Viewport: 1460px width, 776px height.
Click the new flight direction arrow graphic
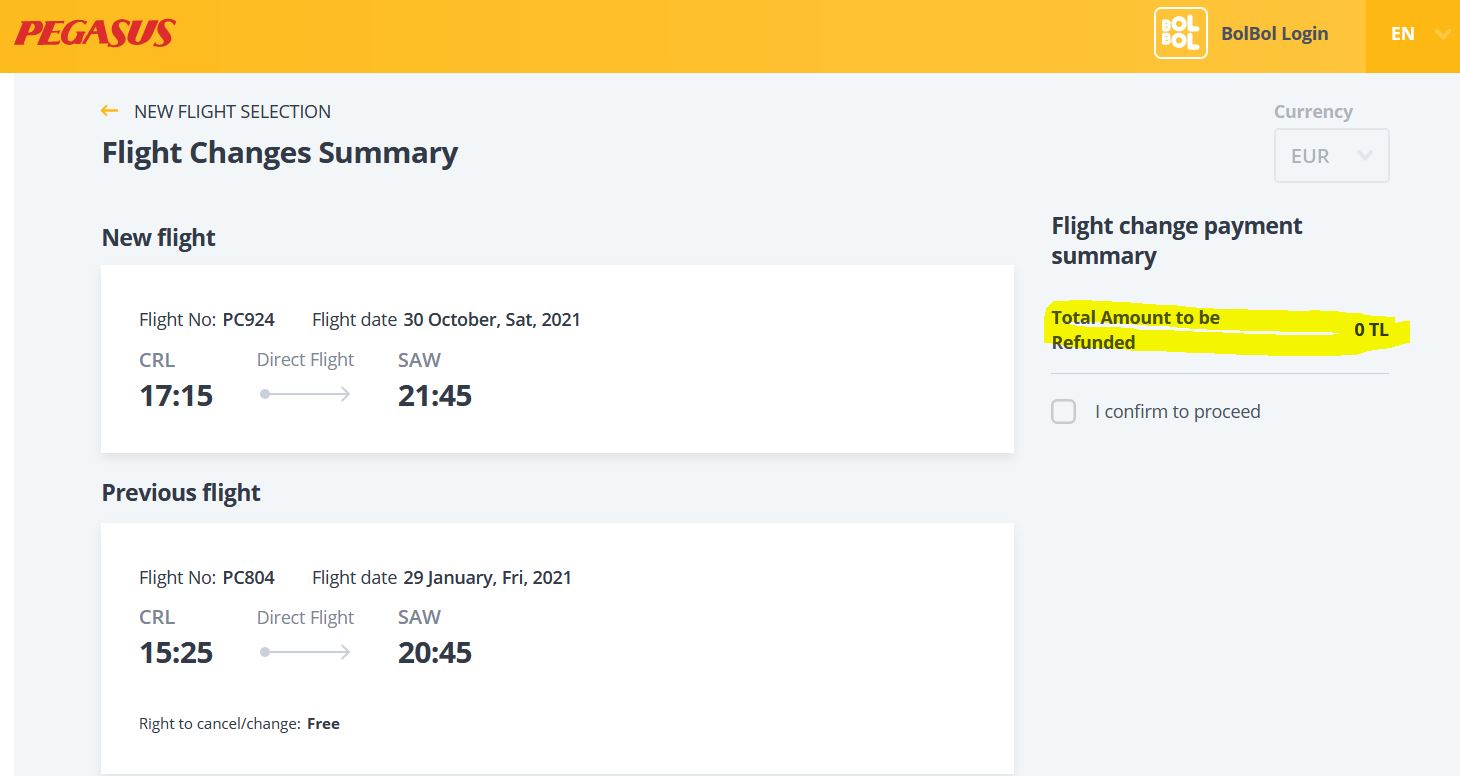(305, 394)
